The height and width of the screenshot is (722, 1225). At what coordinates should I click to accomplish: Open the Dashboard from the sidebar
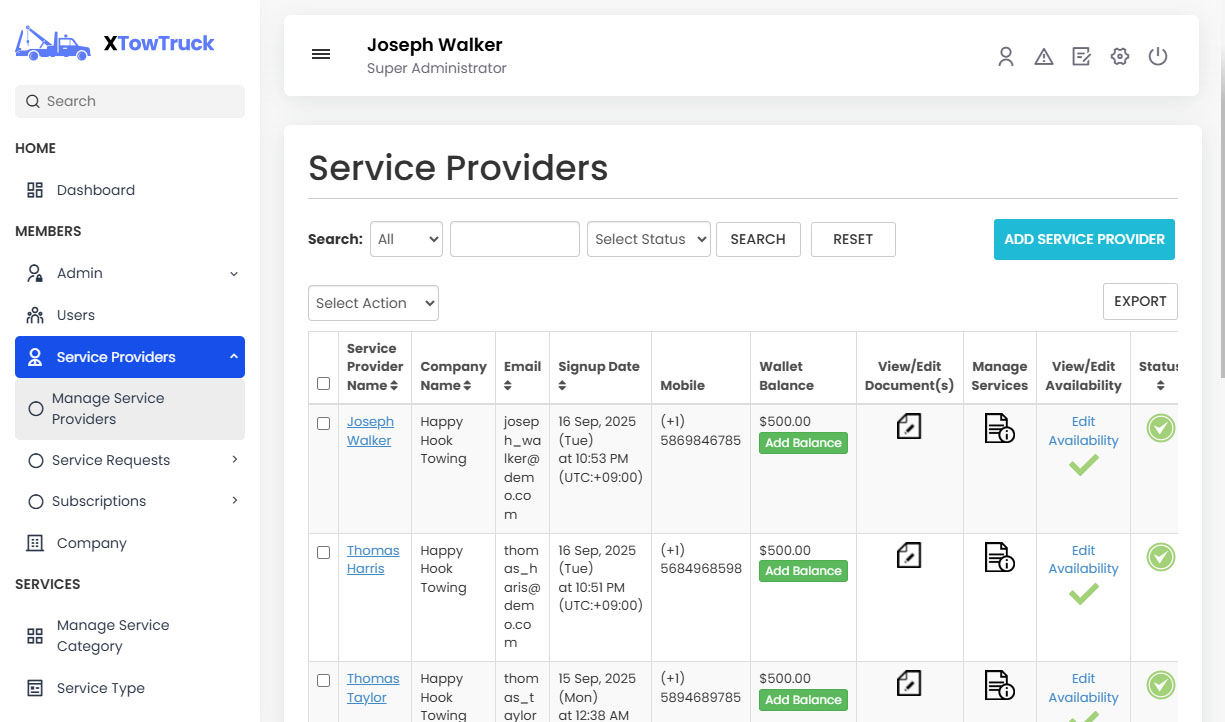tap(95, 189)
